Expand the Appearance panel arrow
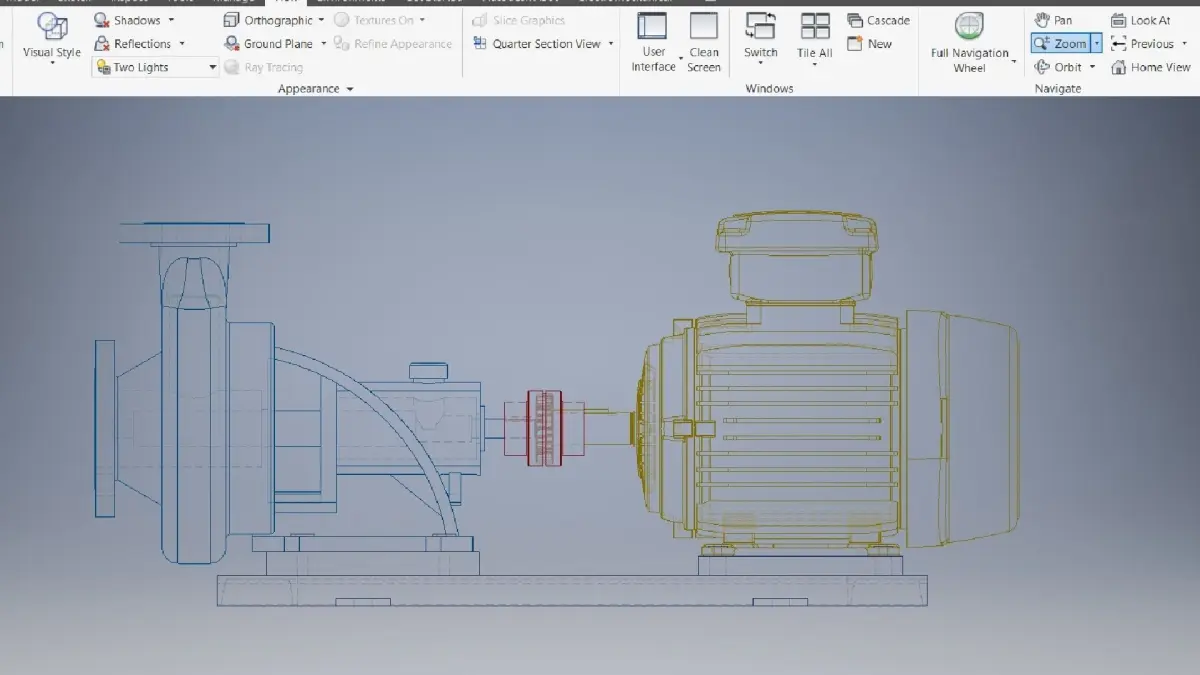 350,89
